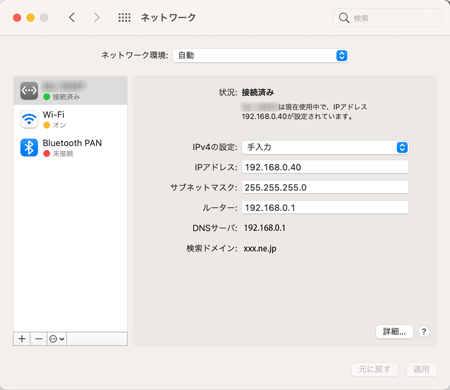This screenshot has width=450, height=390.
Task: Click the IPアドレス field
Action: click(x=325, y=167)
